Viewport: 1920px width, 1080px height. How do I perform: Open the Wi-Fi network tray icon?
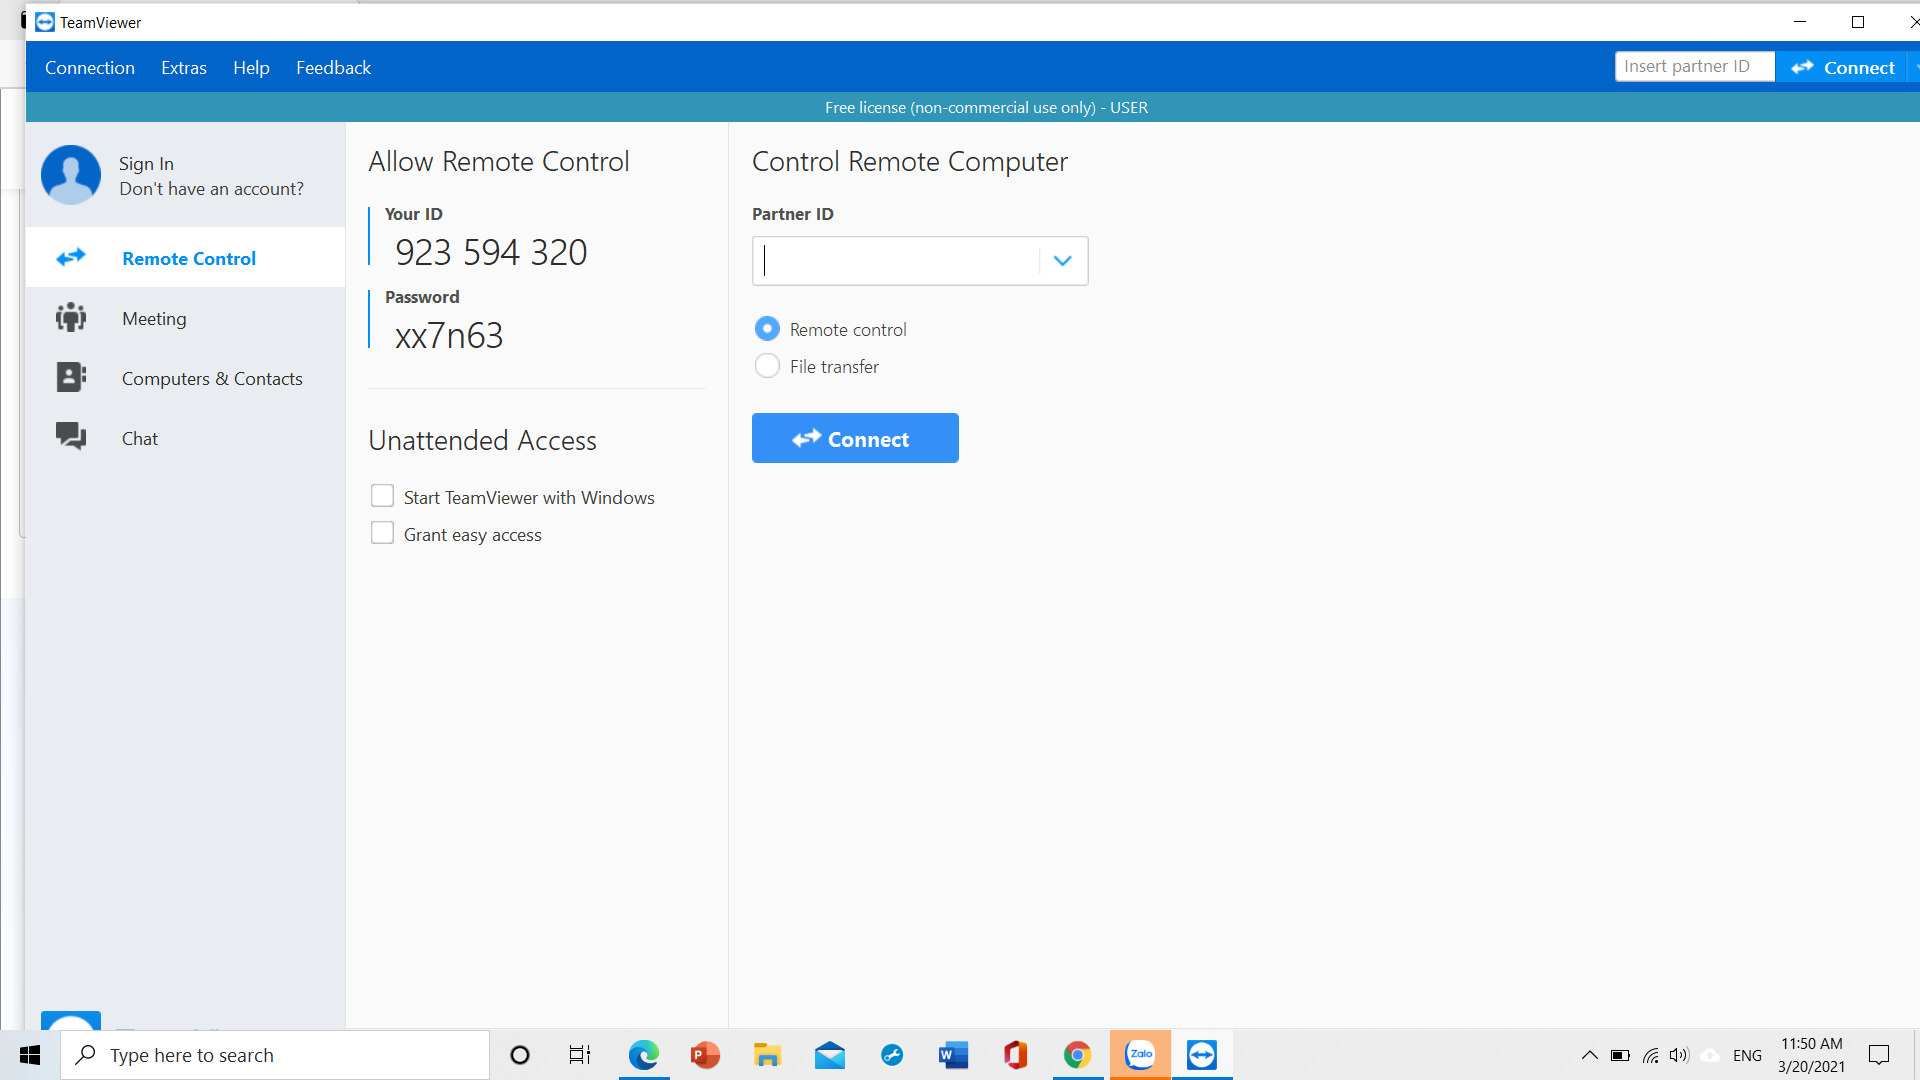pos(1651,1055)
